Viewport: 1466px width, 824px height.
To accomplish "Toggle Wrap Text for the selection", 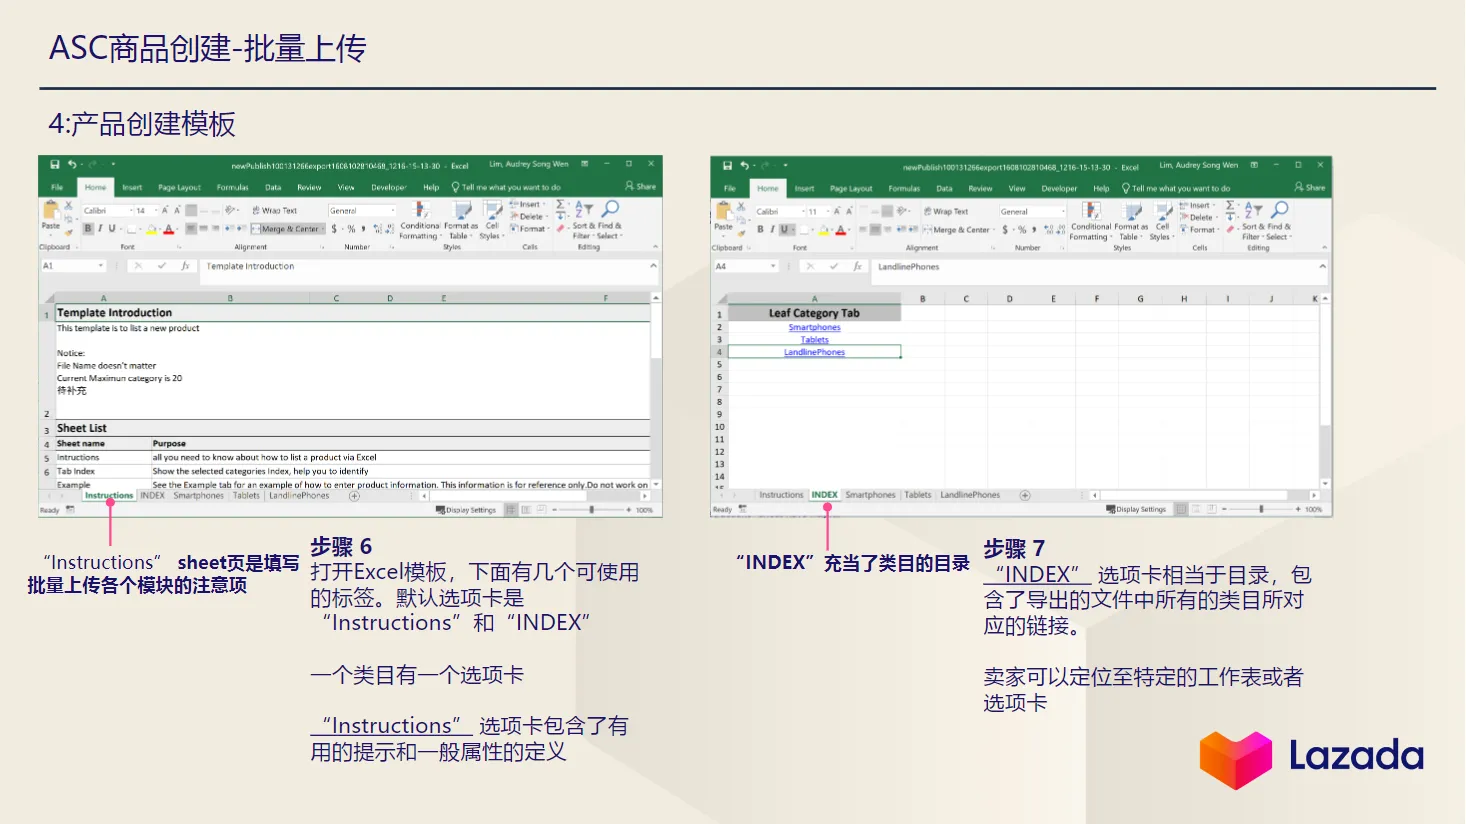I will pos(276,210).
